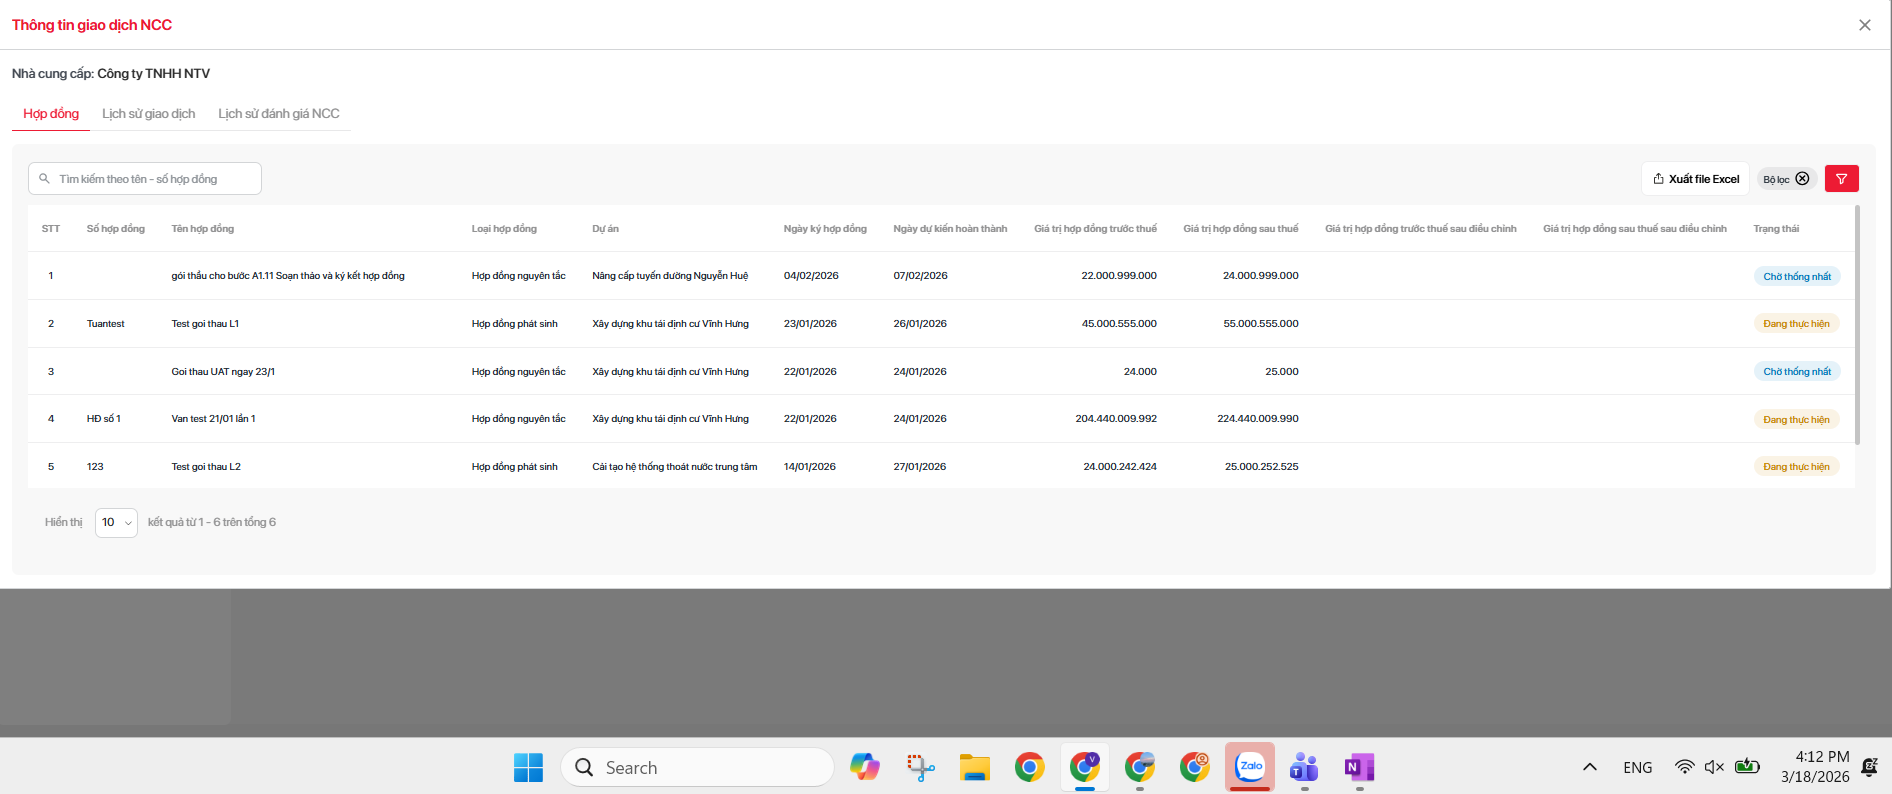Click the volume muted icon in system tray
The image size is (1892, 794).
tap(1714, 767)
